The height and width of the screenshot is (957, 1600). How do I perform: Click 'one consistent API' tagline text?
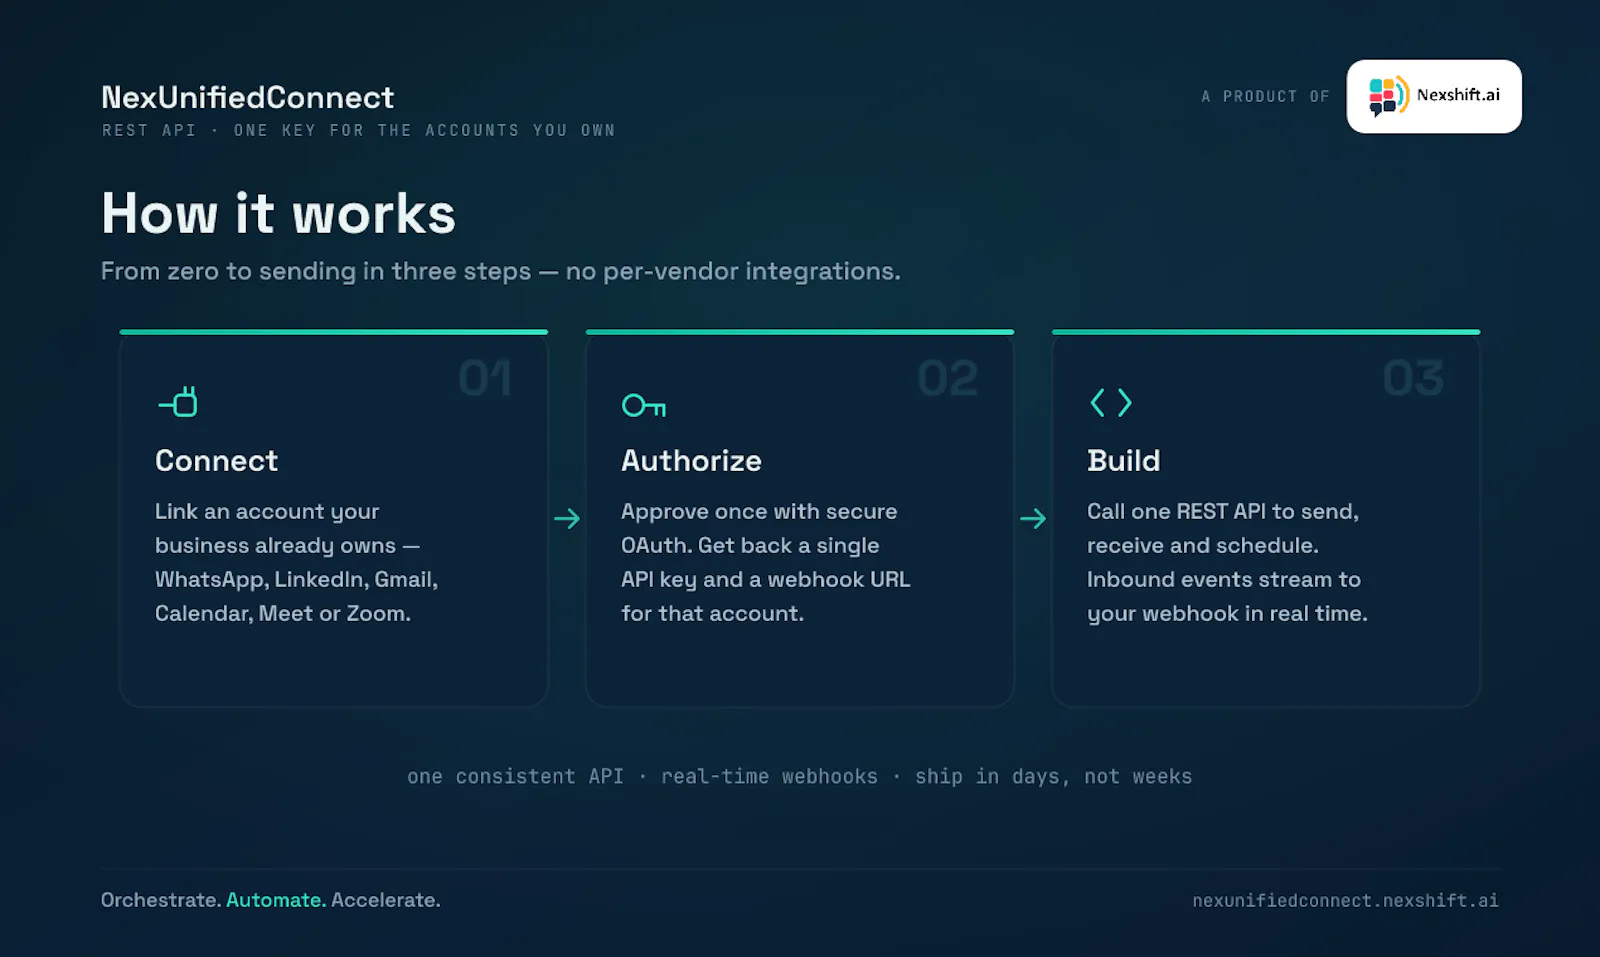click(515, 777)
